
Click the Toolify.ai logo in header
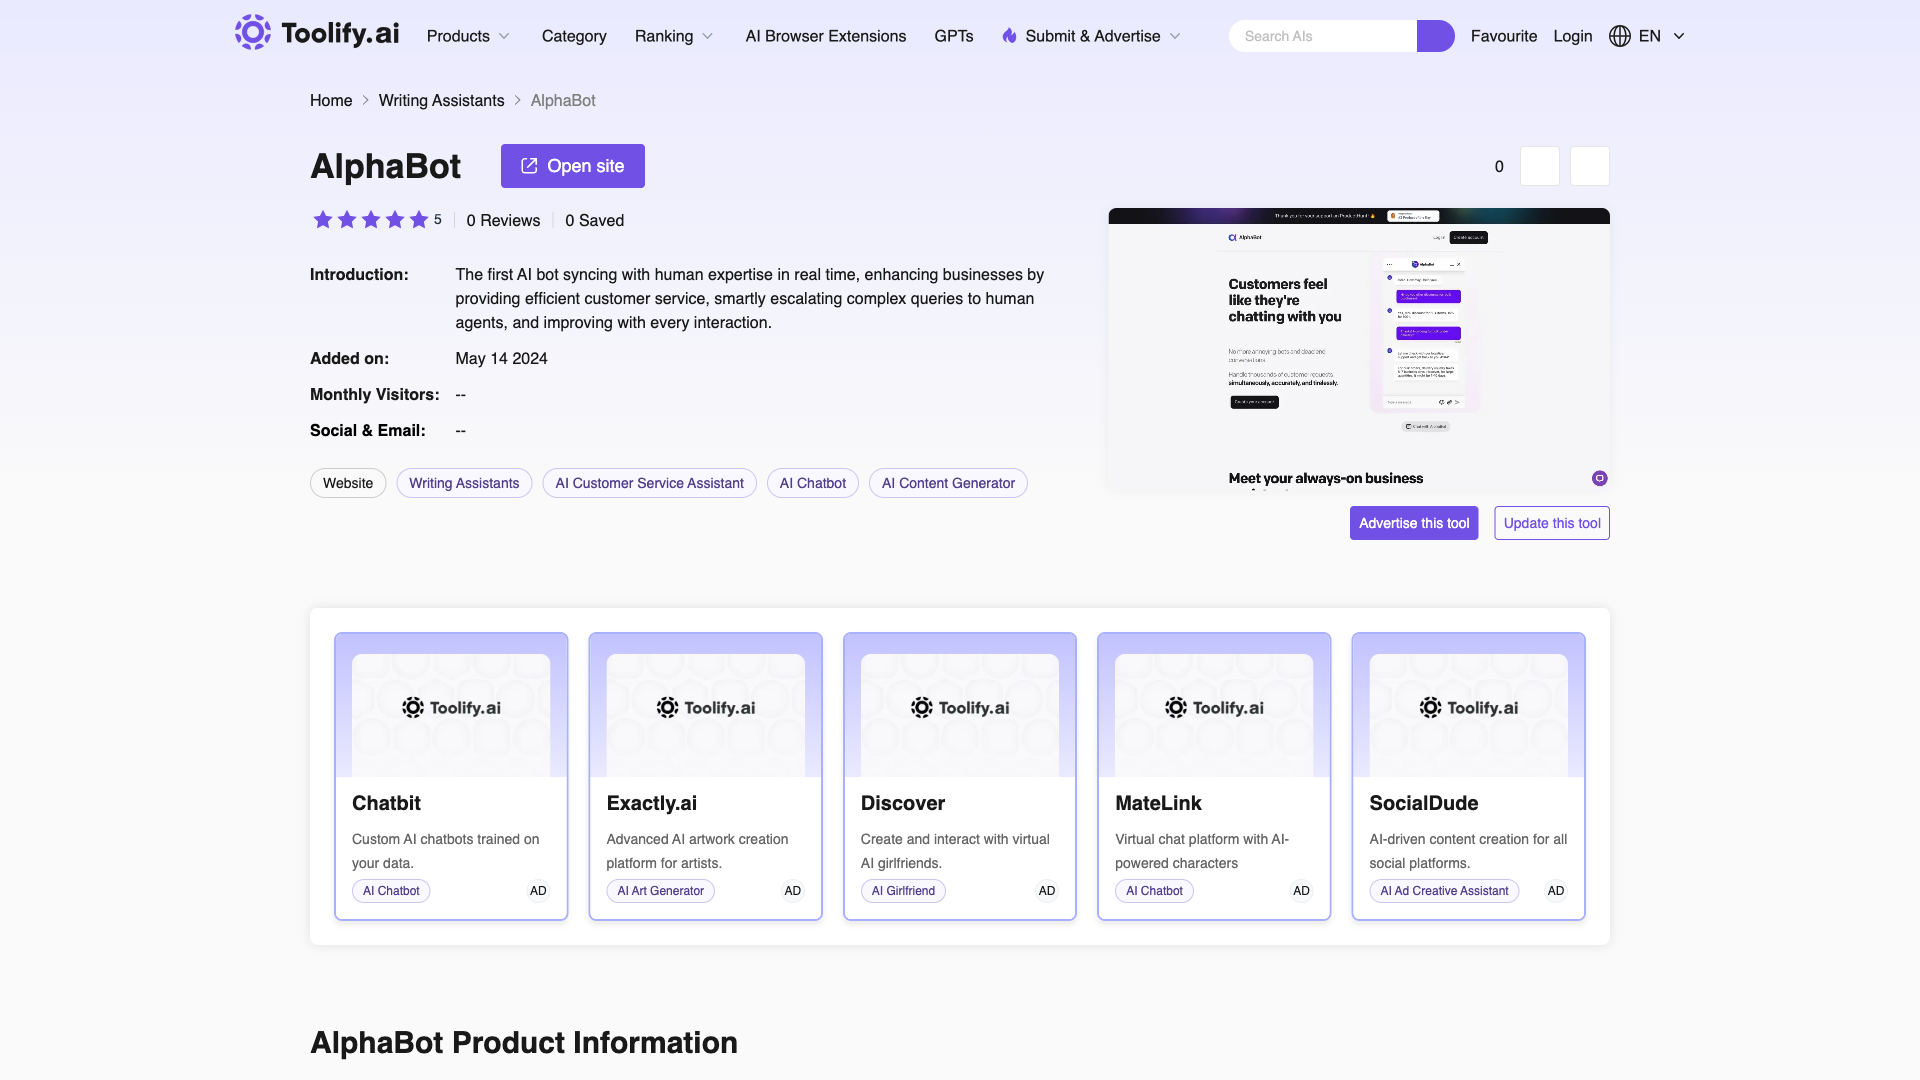316,33
